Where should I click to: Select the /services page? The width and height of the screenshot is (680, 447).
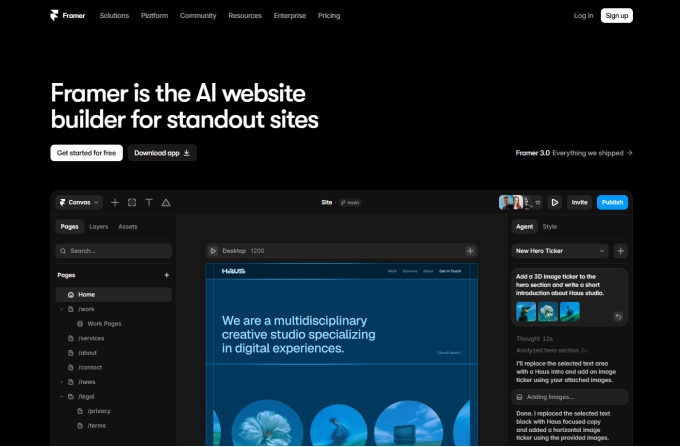point(114,339)
